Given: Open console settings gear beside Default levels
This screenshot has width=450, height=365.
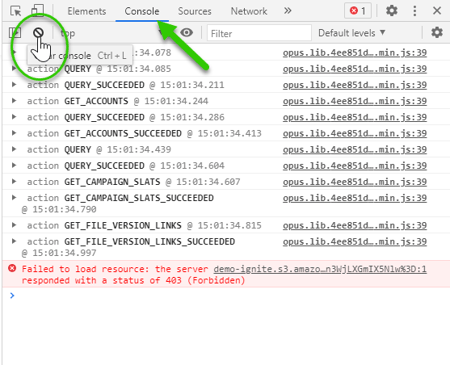Looking at the screenshot, I should [437, 33].
